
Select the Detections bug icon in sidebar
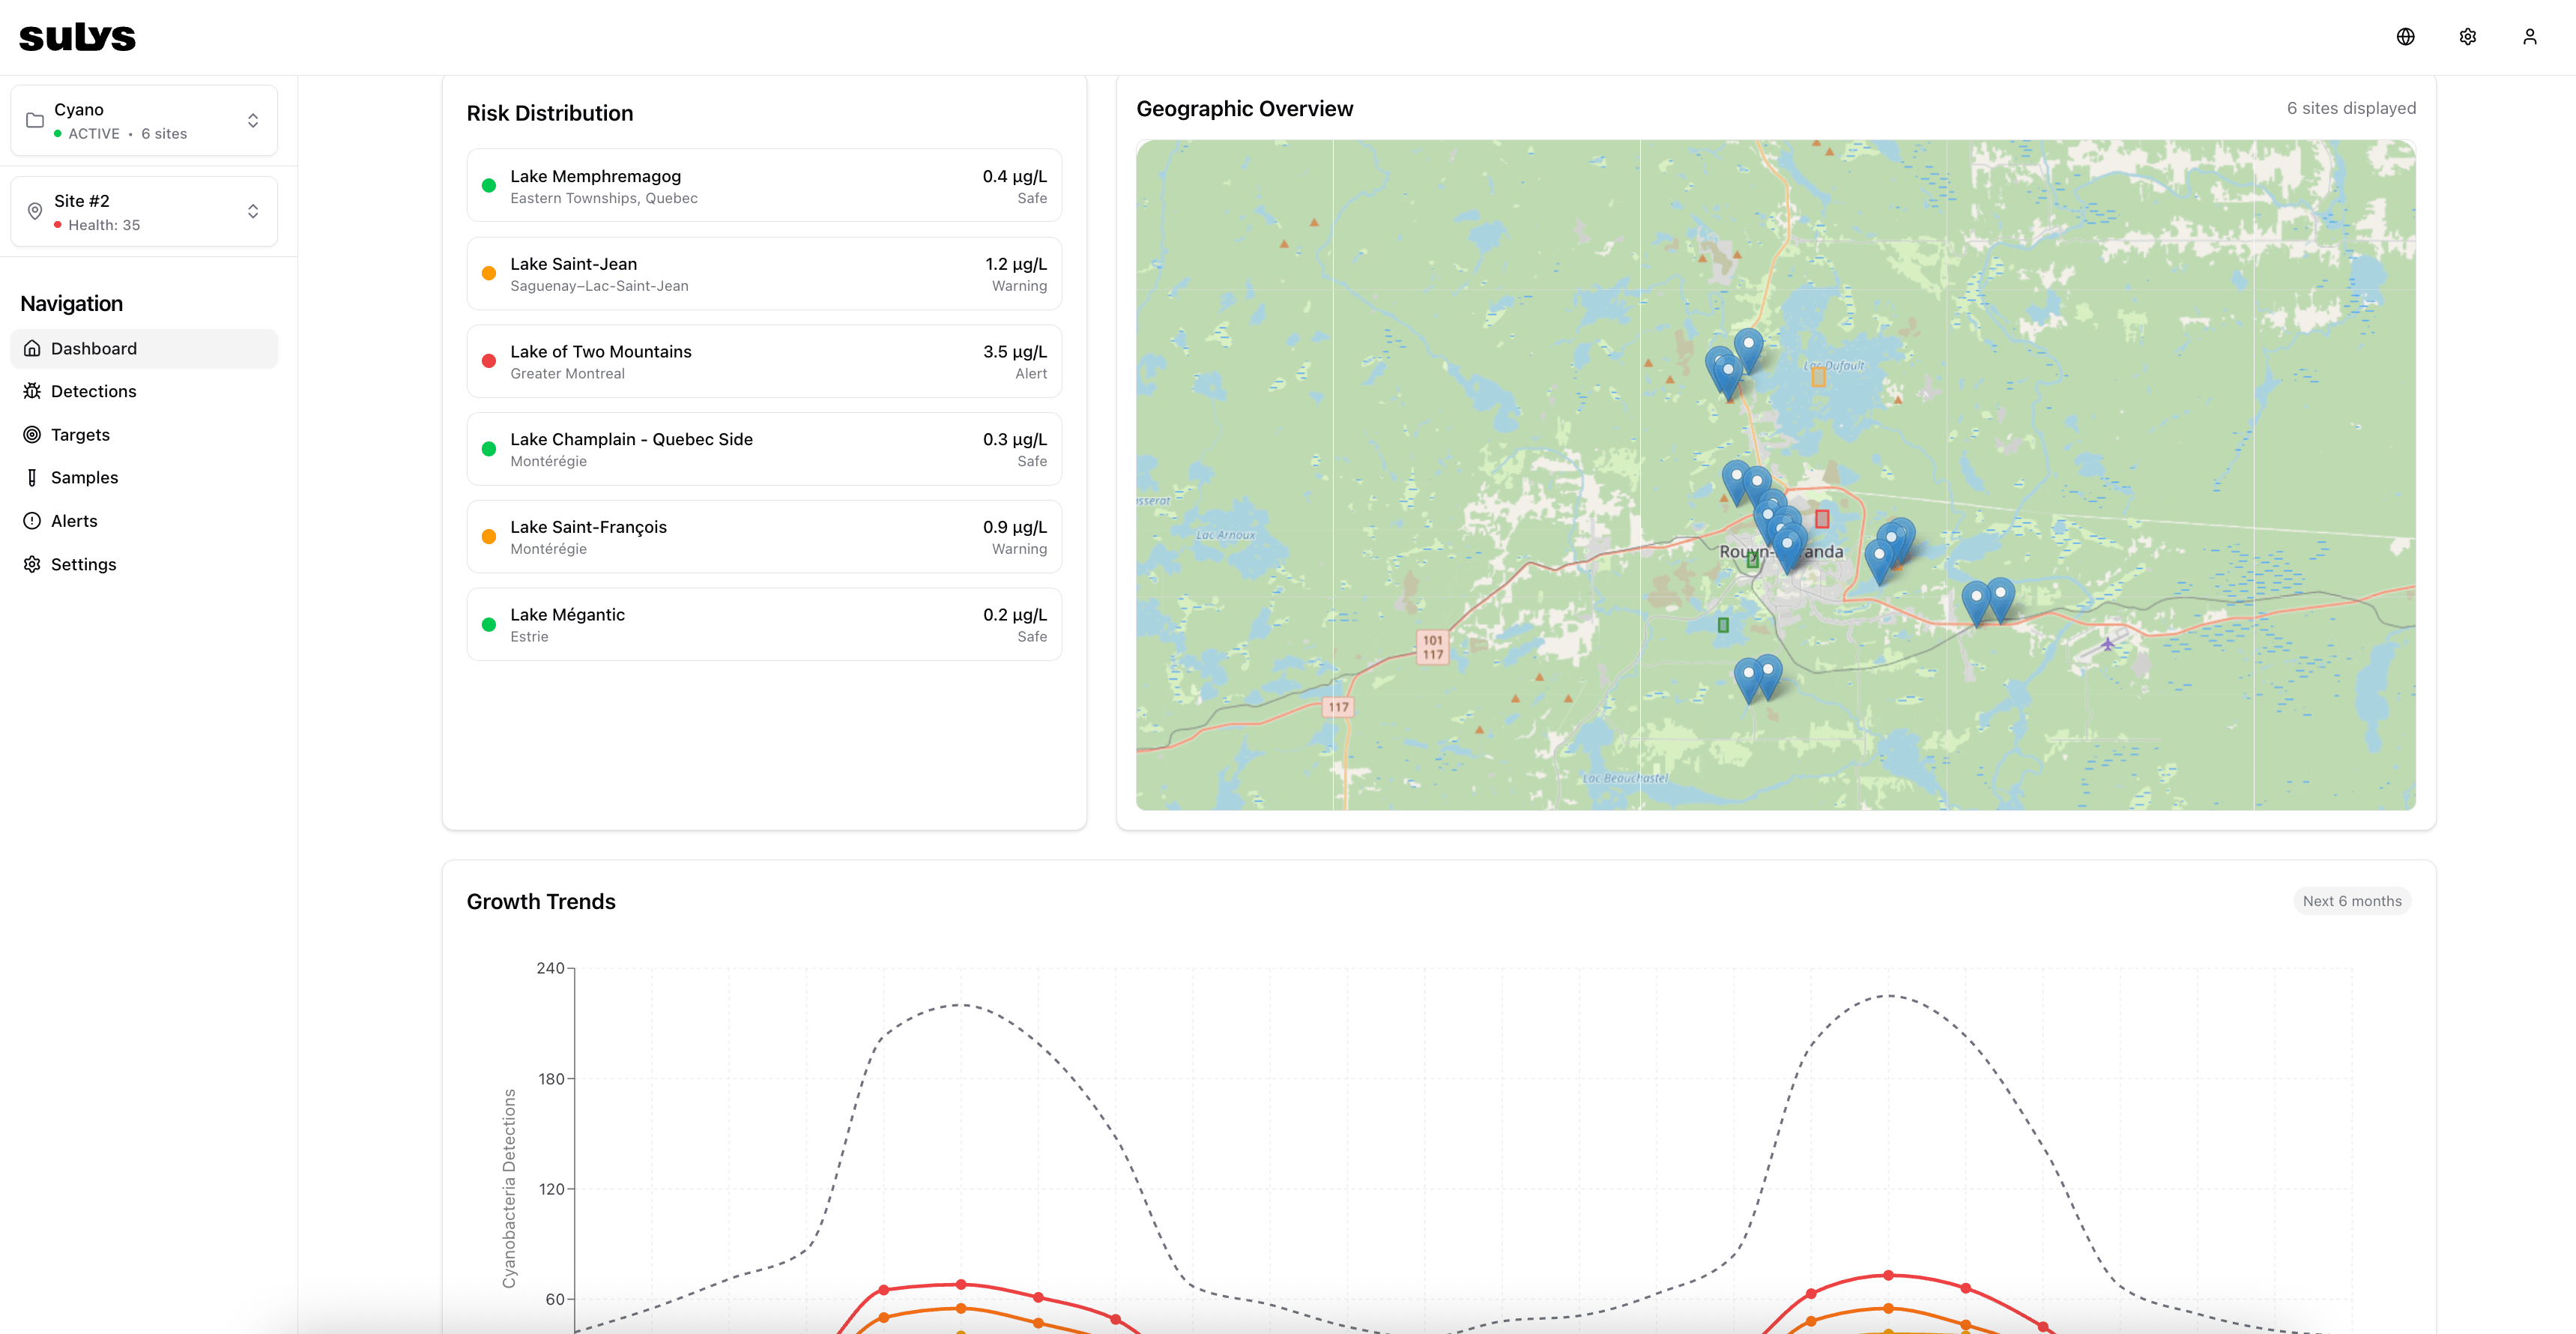(33, 391)
